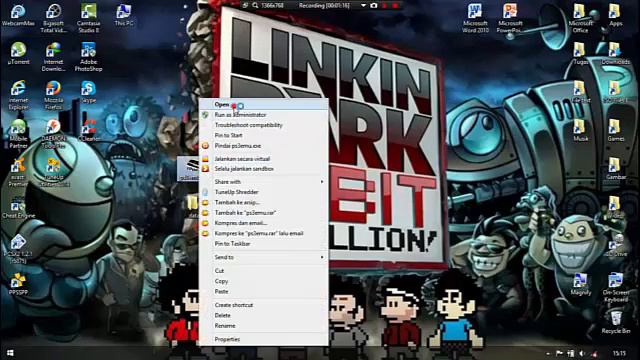The width and height of the screenshot is (640, 360).
Task: Select the Microsoft Office folder
Action: (x=580, y=18)
